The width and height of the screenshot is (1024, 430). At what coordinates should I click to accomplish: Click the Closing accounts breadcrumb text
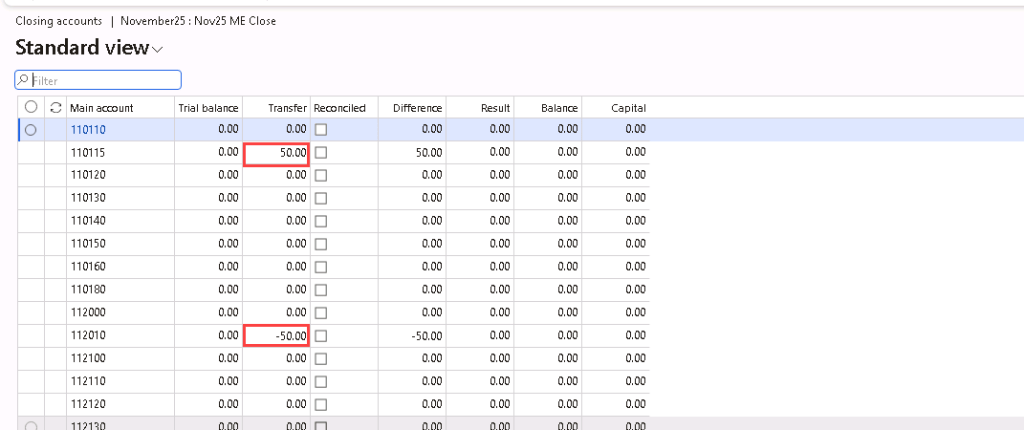[59, 20]
